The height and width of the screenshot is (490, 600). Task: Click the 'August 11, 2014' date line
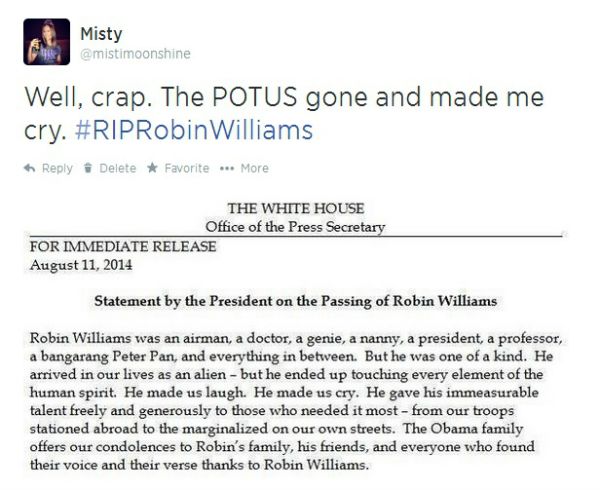pyautogui.click(x=81, y=265)
